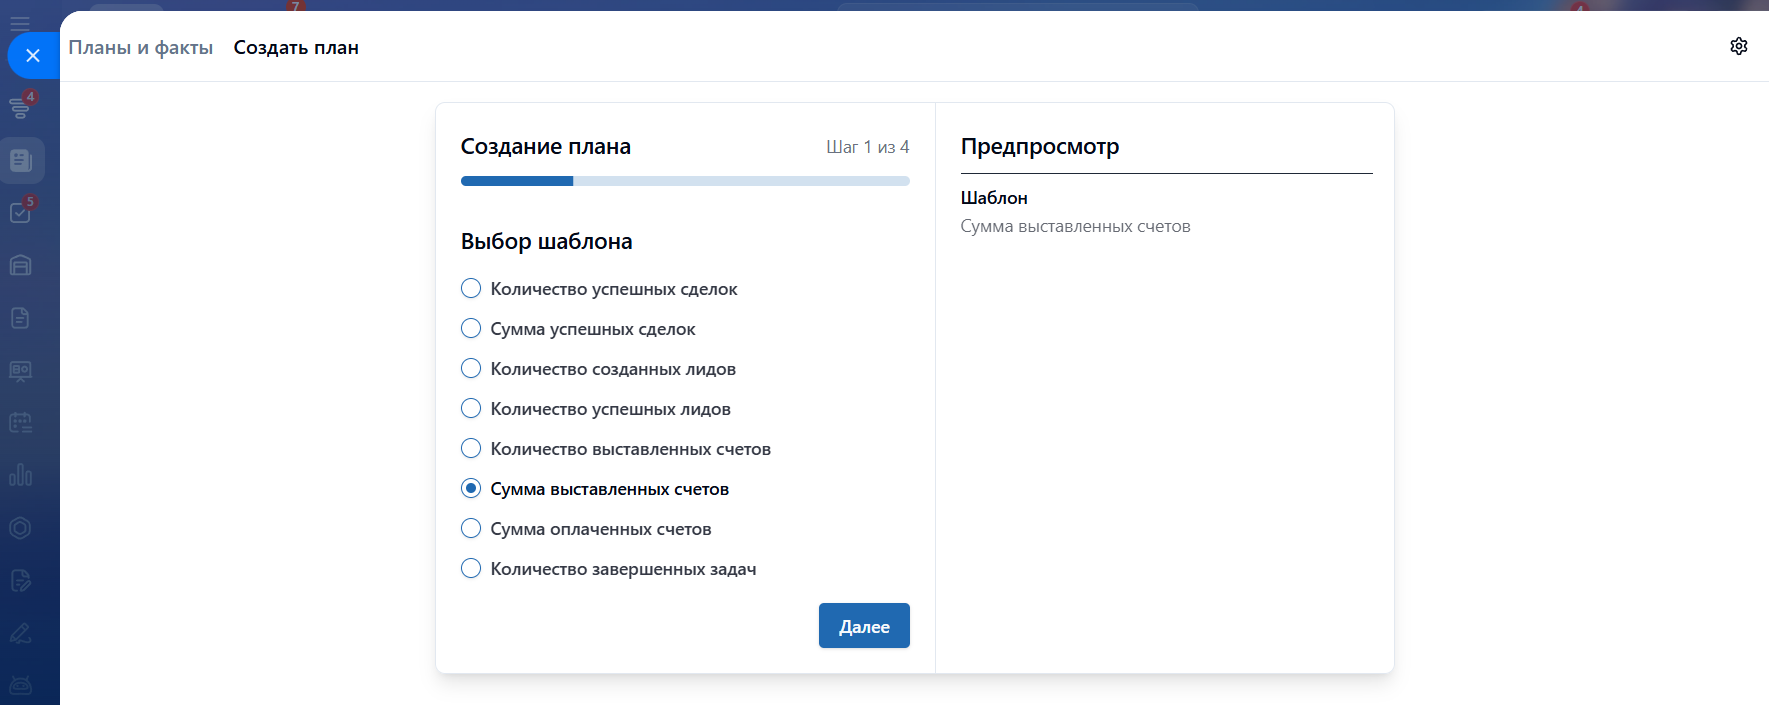Open the settings gear icon
The height and width of the screenshot is (705, 1769).
click(x=1738, y=46)
